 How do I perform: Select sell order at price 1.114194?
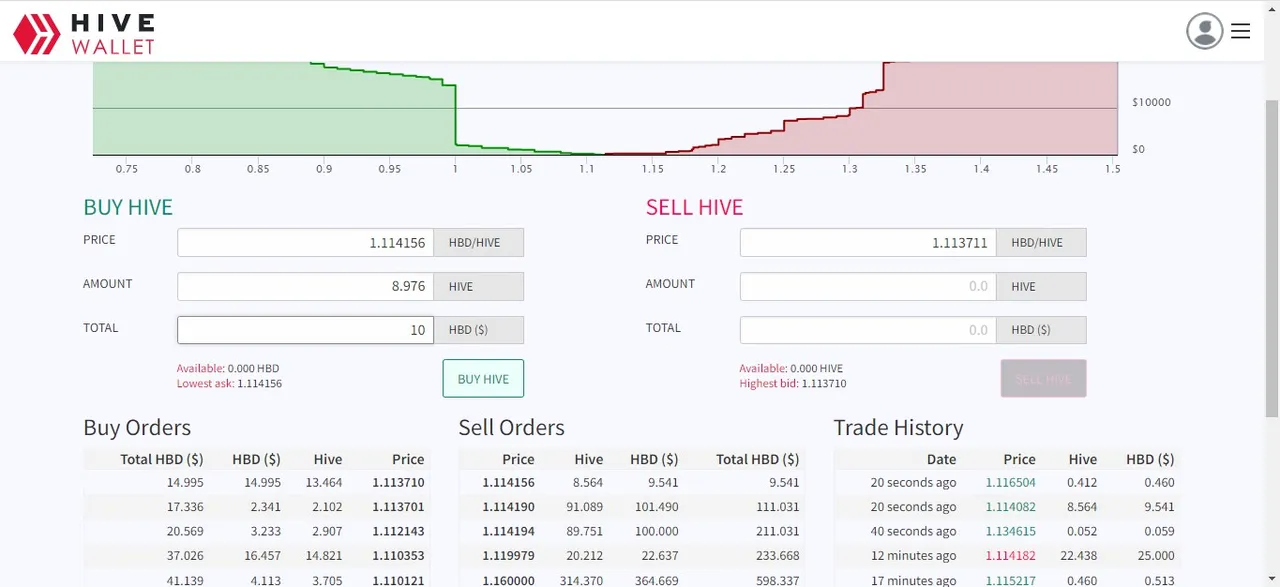(x=631, y=531)
